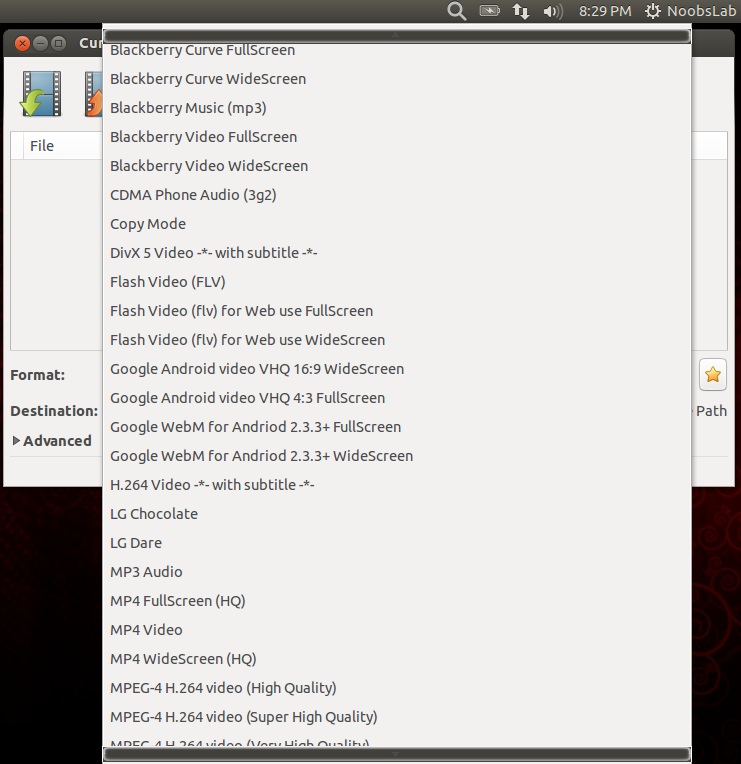Select Flash Video for Web use WideScreen

pos(397,340)
